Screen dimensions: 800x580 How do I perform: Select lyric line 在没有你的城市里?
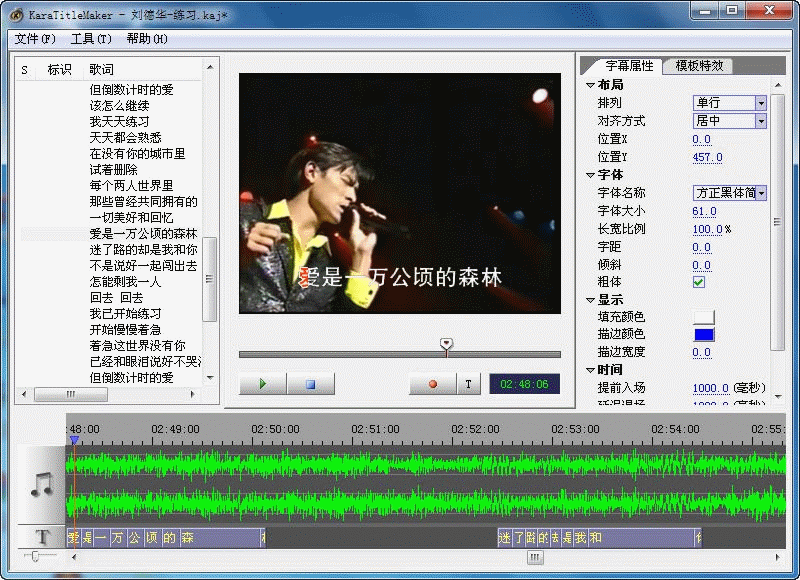tap(137, 154)
